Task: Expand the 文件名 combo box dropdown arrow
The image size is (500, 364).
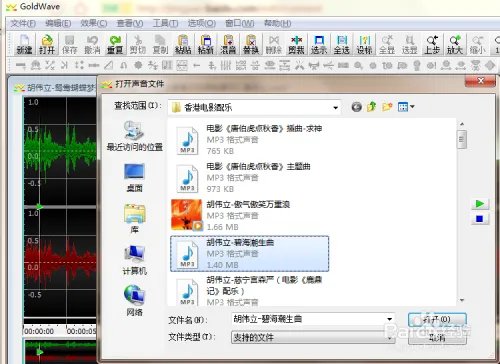Action: (389, 319)
